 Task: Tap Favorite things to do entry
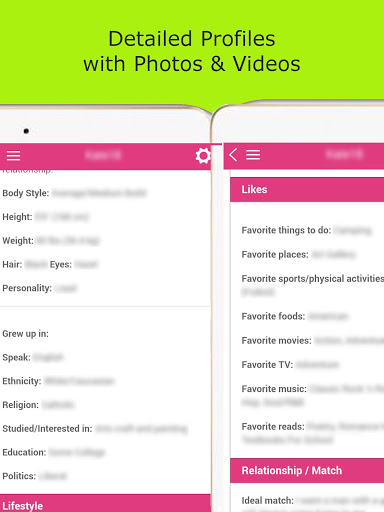pyautogui.click(x=306, y=230)
